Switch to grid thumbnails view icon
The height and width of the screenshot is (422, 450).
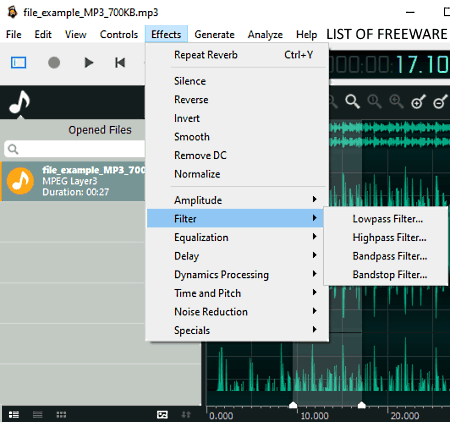[x=61, y=415]
